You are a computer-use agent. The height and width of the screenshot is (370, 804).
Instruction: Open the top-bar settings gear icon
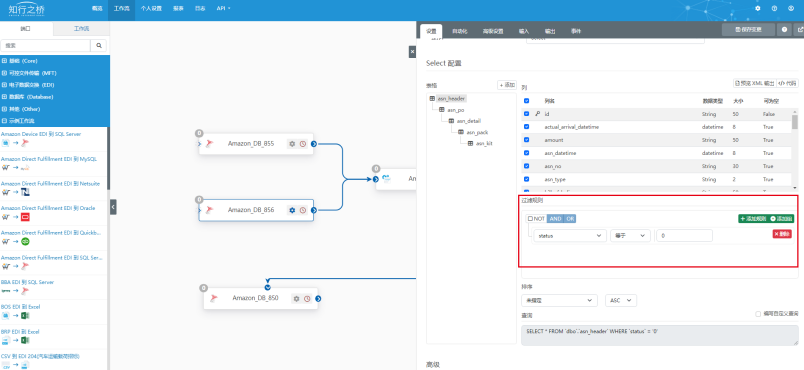758,9
